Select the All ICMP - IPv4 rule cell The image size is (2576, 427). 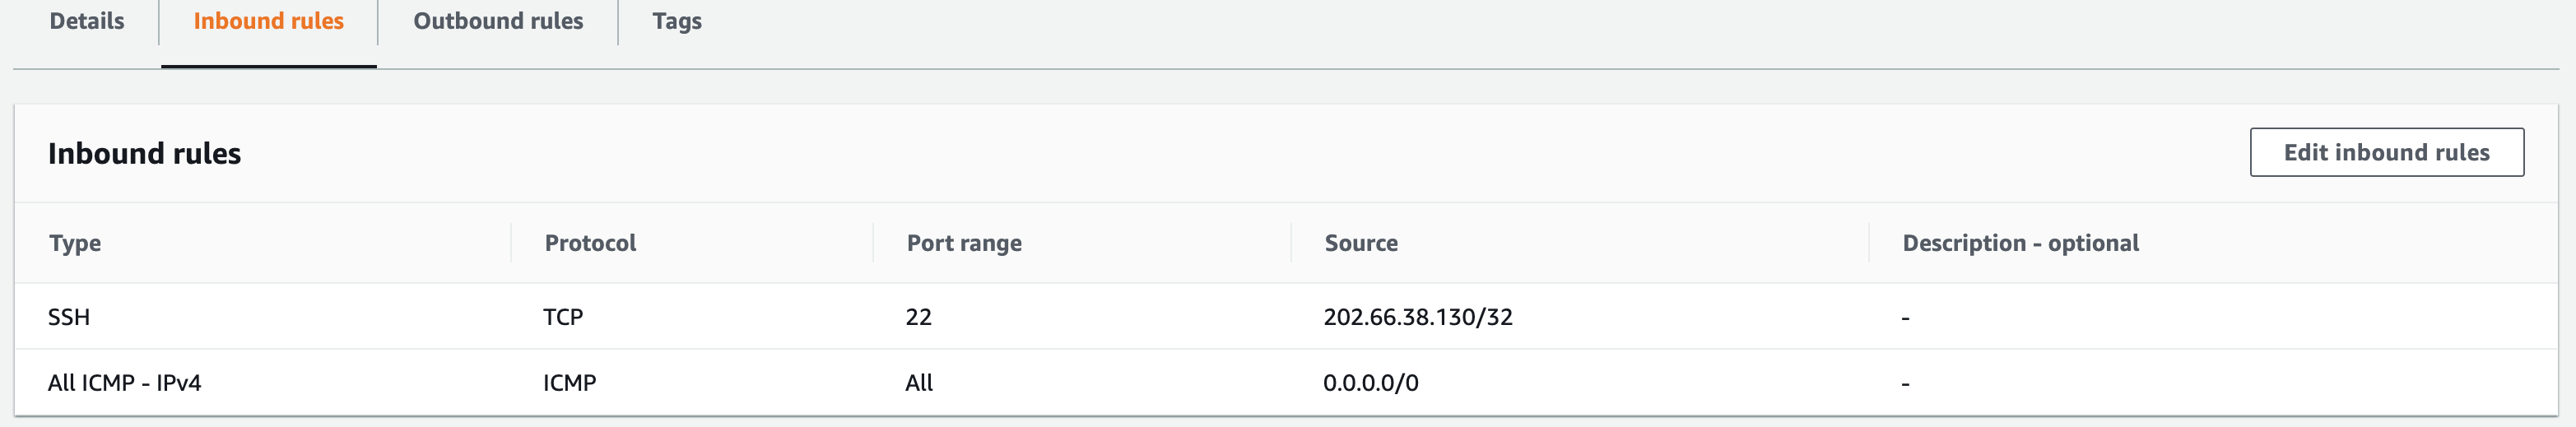[124, 383]
